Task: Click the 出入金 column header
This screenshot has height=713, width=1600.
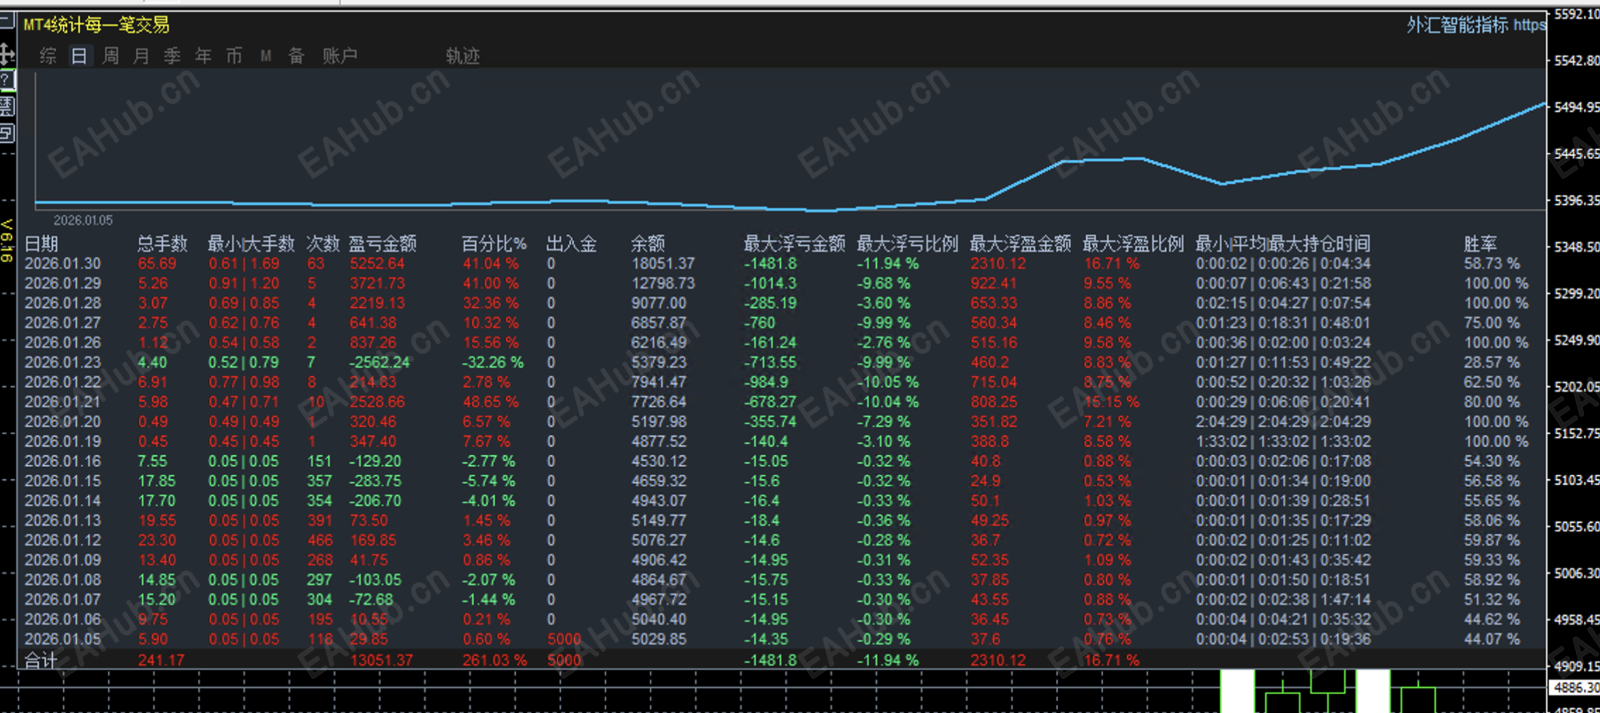Action: coord(571,243)
